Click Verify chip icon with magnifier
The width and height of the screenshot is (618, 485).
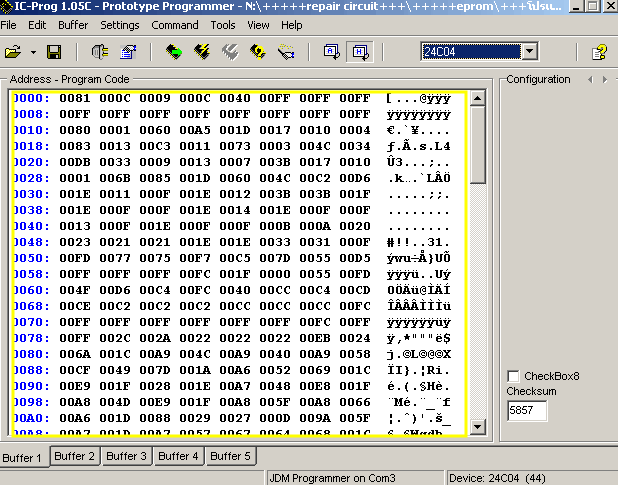258,52
